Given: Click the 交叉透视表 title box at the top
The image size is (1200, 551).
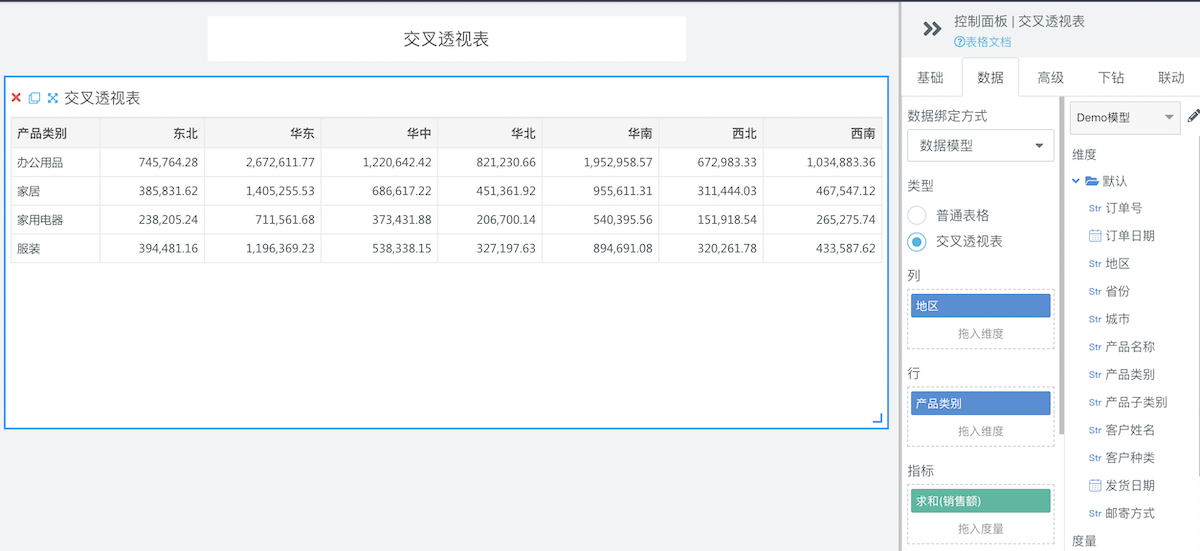Looking at the screenshot, I should pos(447,39).
